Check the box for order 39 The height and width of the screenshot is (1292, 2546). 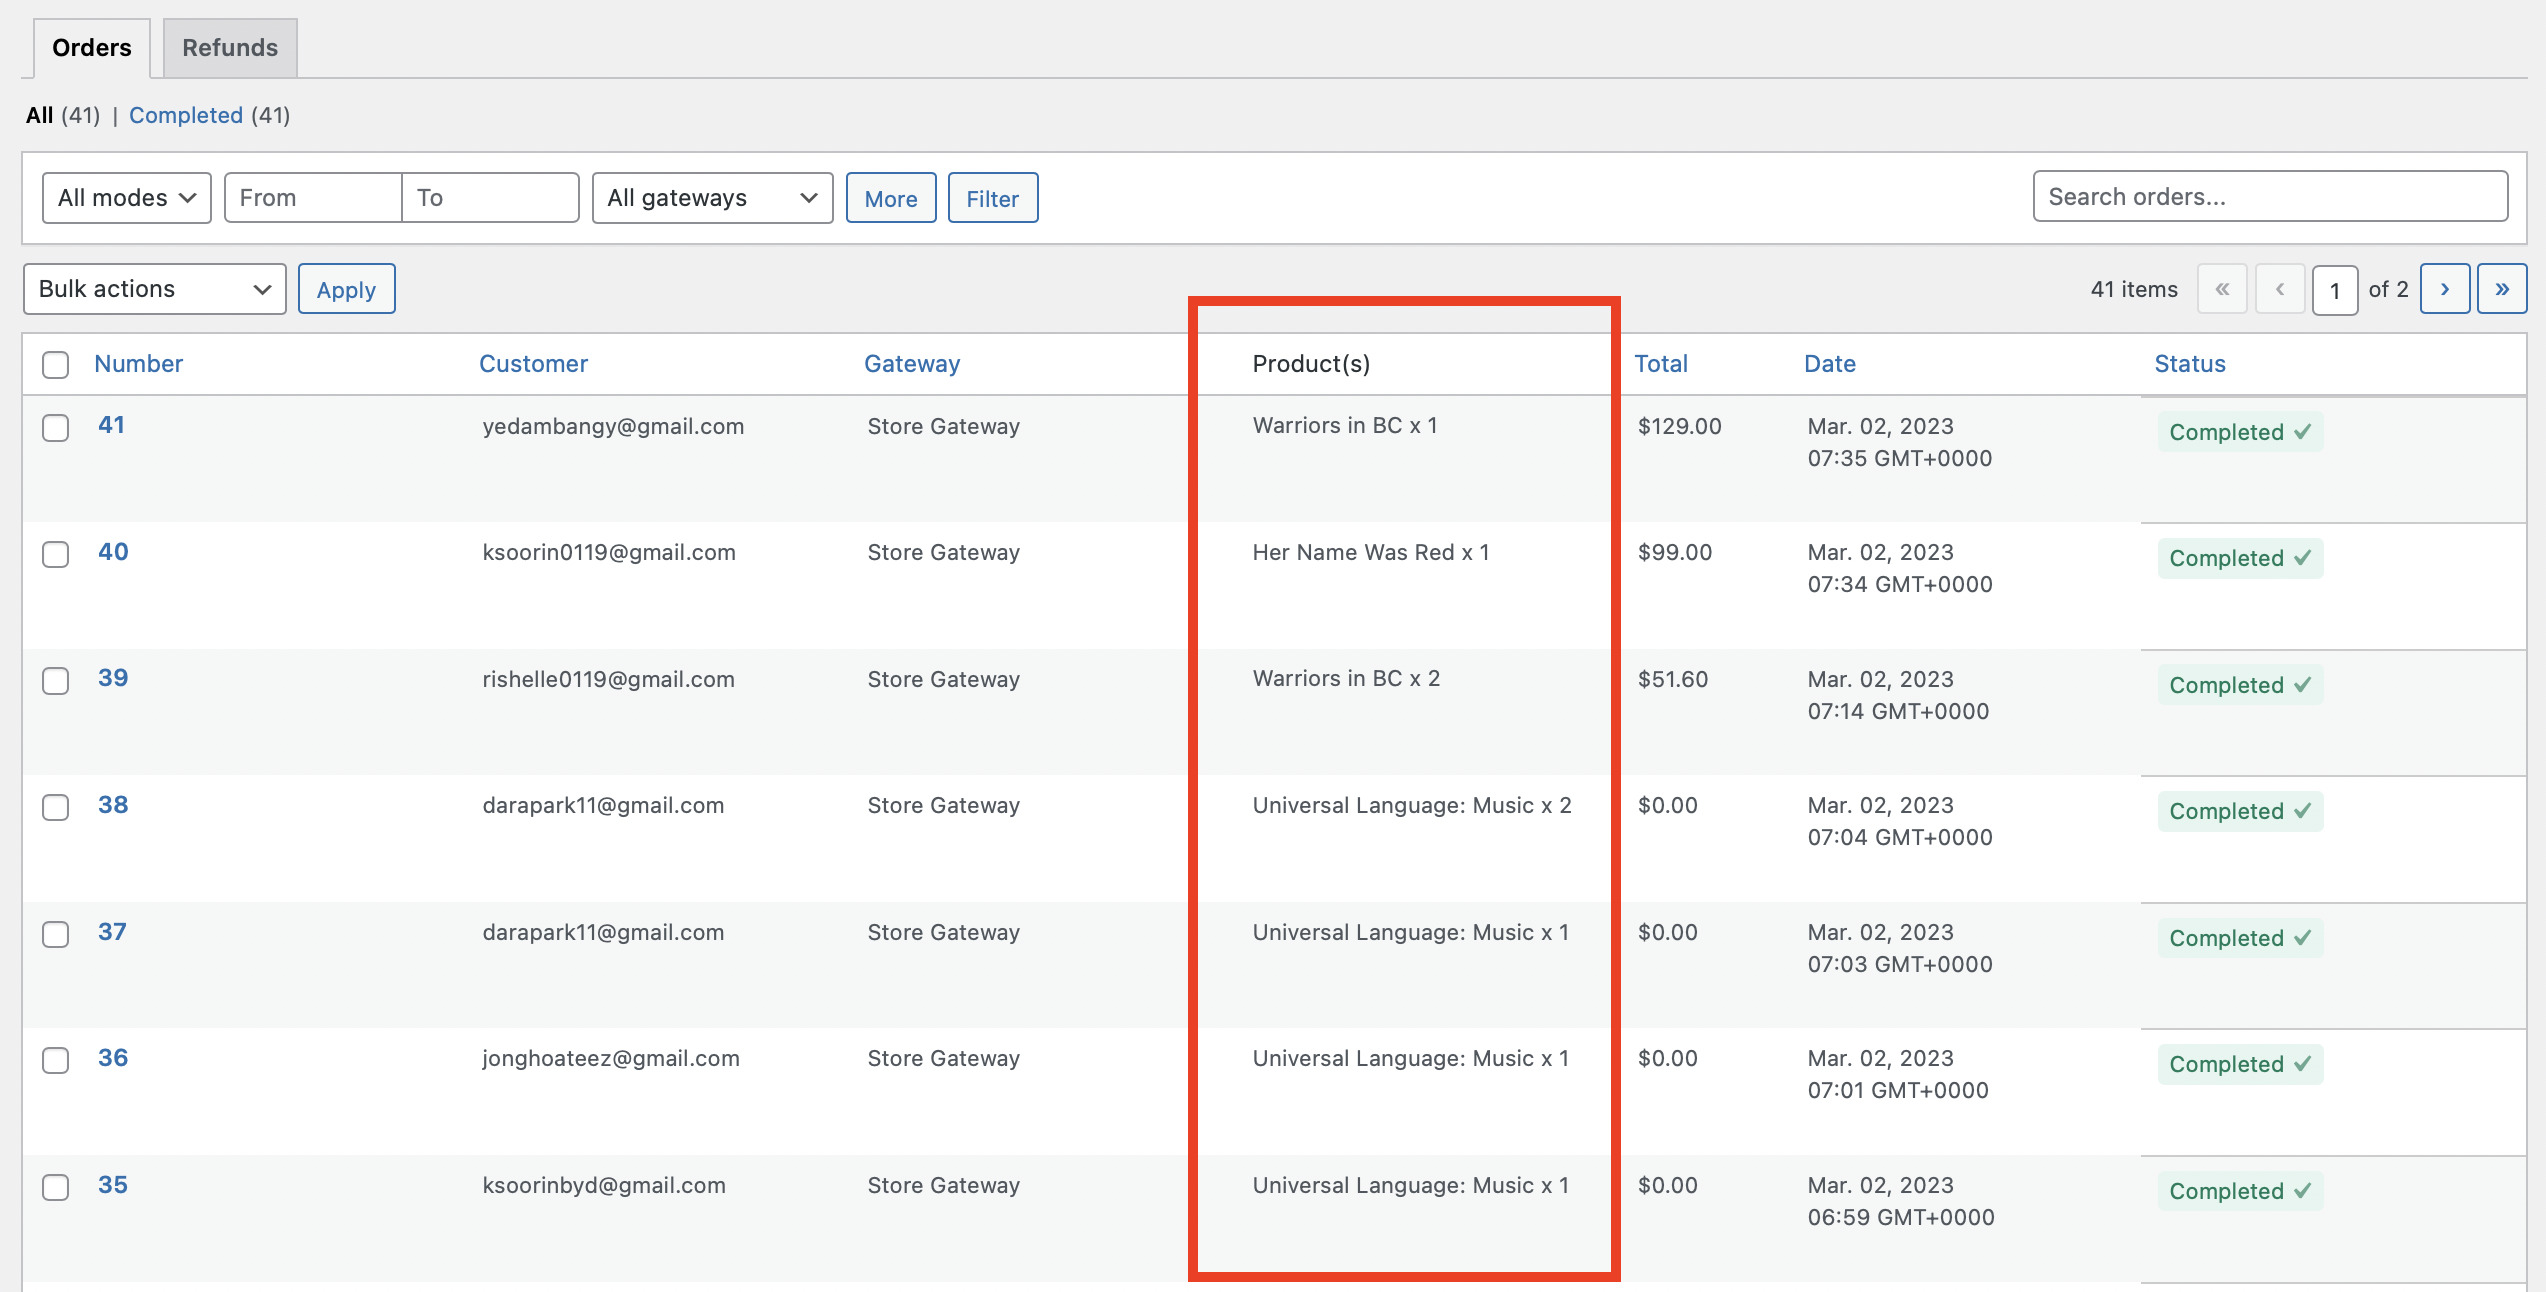[x=56, y=681]
